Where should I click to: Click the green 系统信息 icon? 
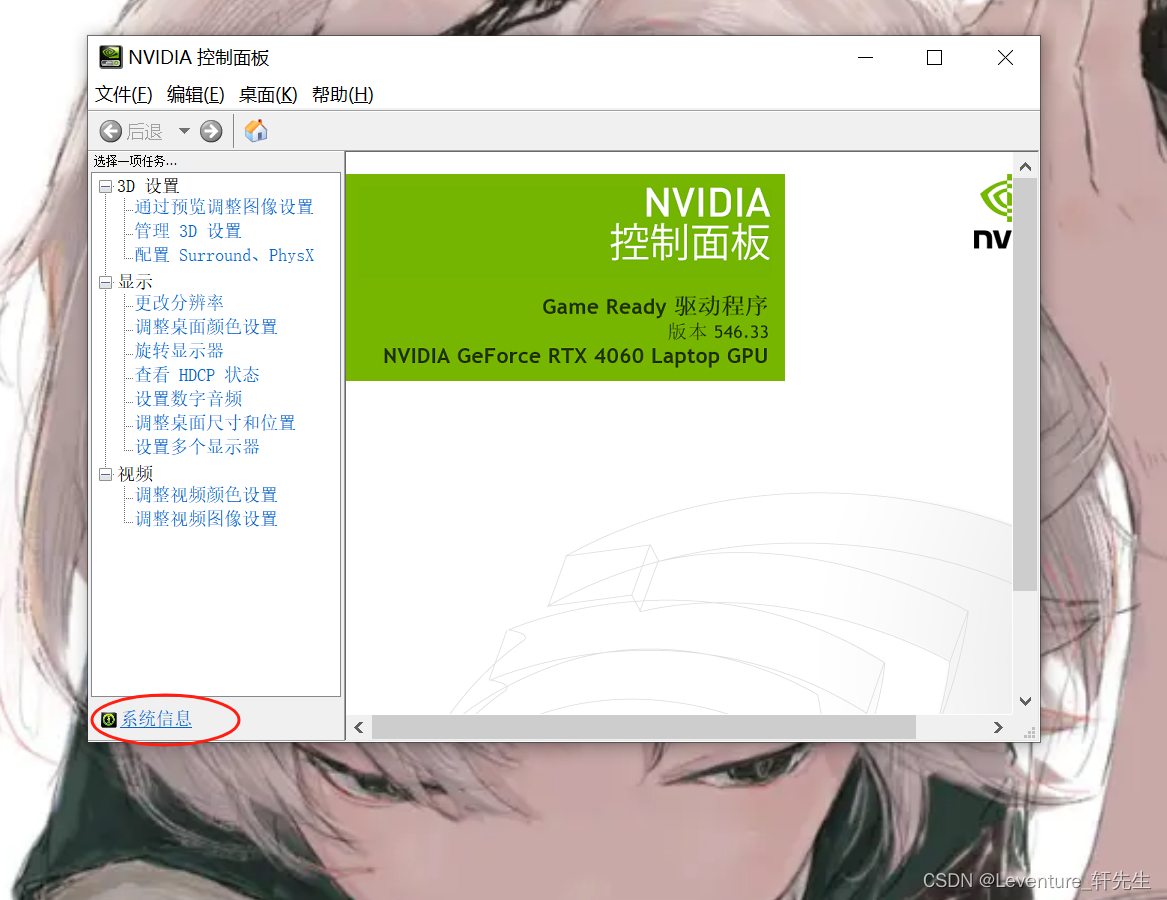109,719
